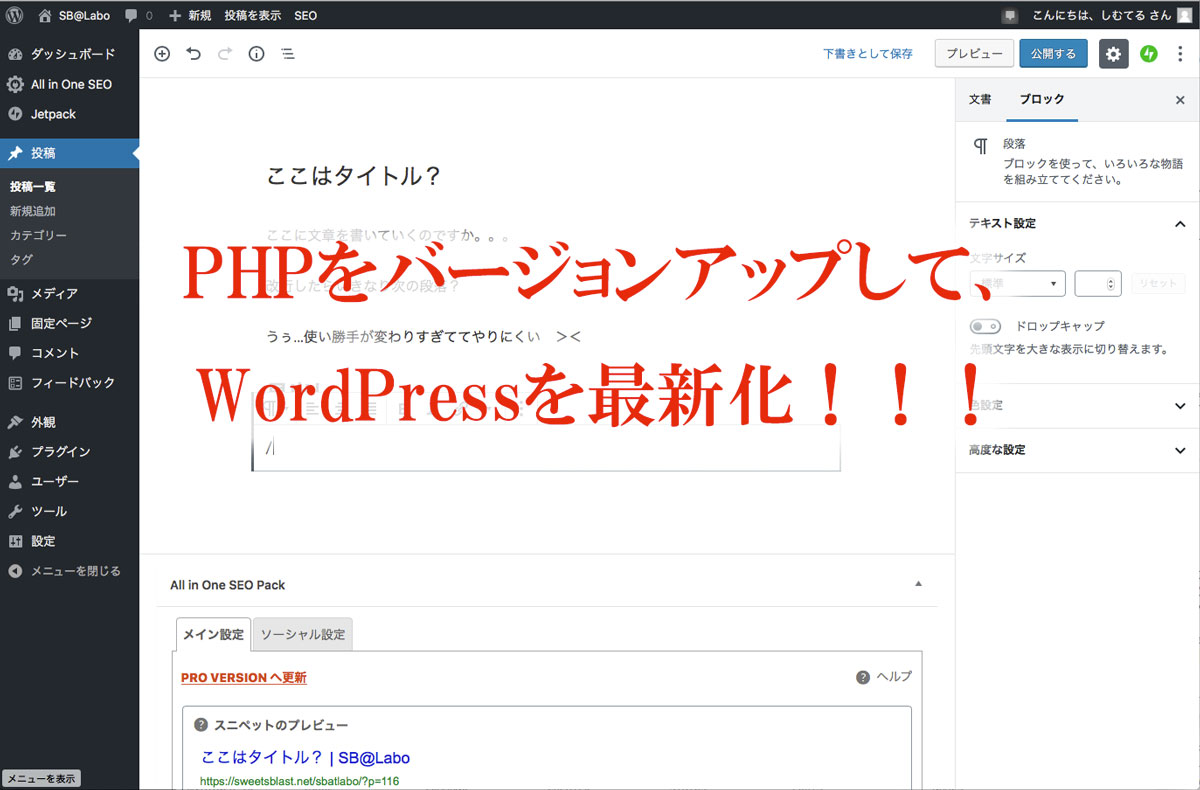Click the redo arrow icon
1200x790 pixels.
pyautogui.click(x=225, y=54)
